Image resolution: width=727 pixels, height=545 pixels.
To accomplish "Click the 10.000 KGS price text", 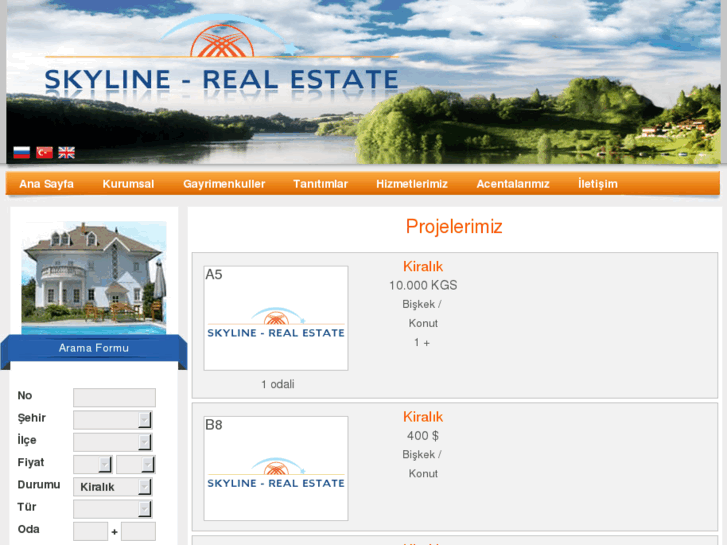I will coord(423,285).
